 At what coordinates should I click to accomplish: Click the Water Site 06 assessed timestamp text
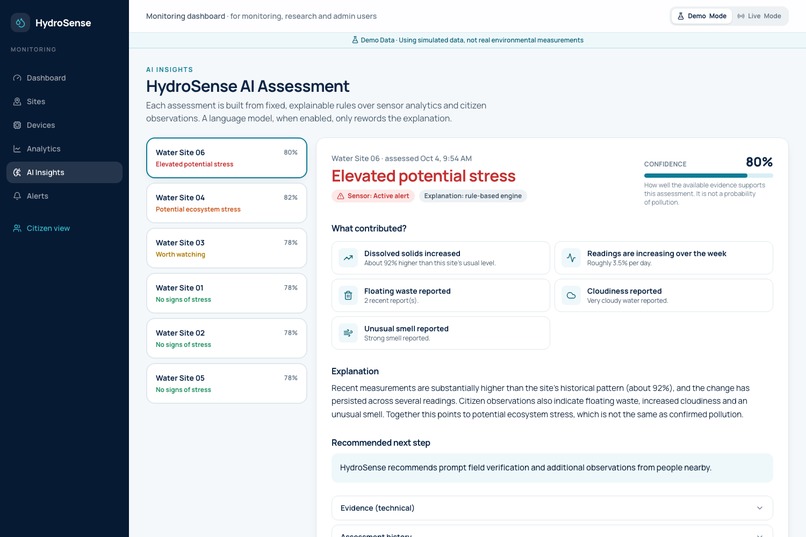(x=401, y=159)
